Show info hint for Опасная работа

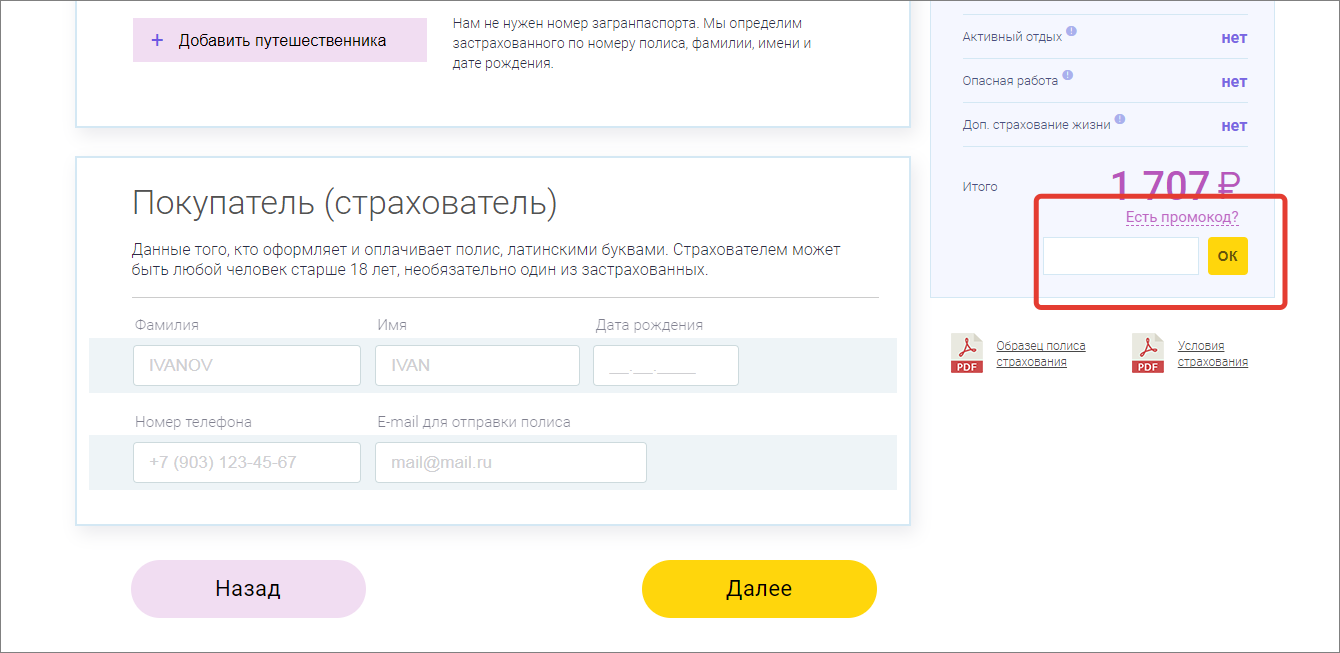pyautogui.click(x=1067, y=76)
